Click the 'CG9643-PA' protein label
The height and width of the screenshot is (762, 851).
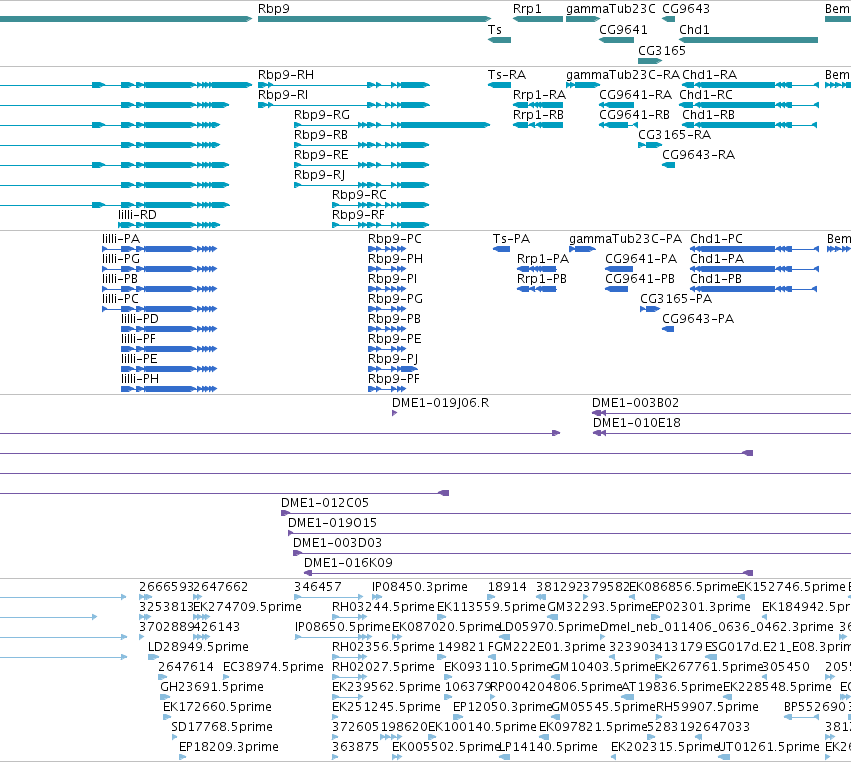click(x=698, y=319)
